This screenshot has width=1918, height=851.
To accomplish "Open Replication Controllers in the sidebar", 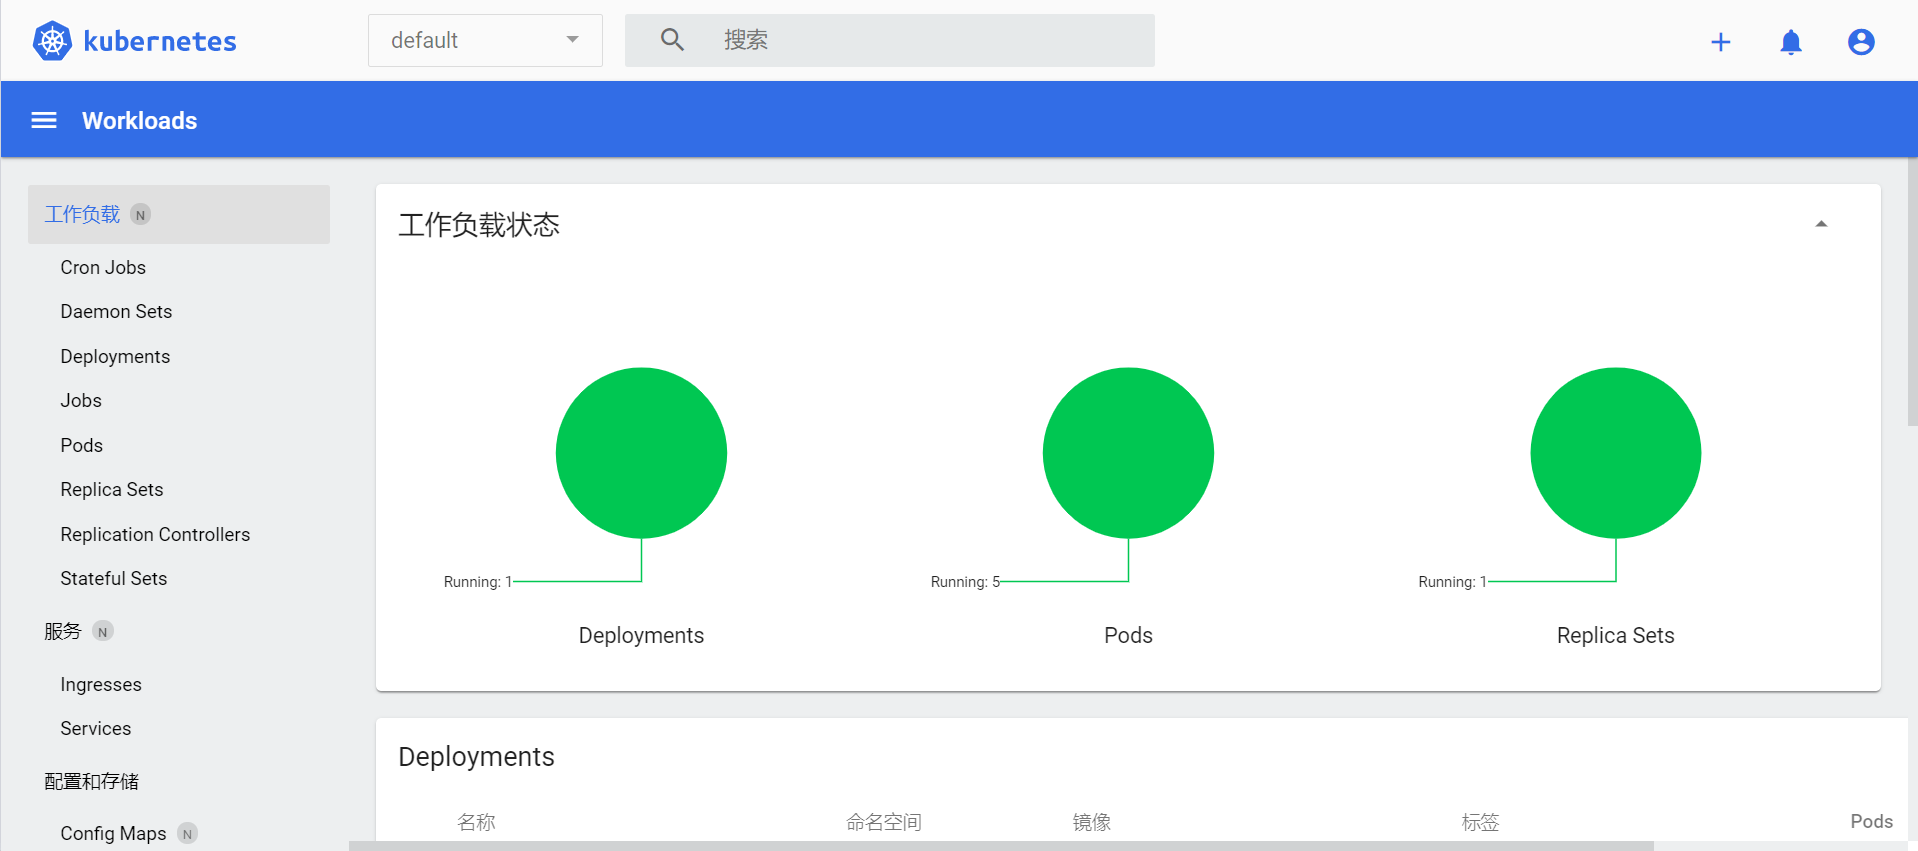I will [155, 534].
